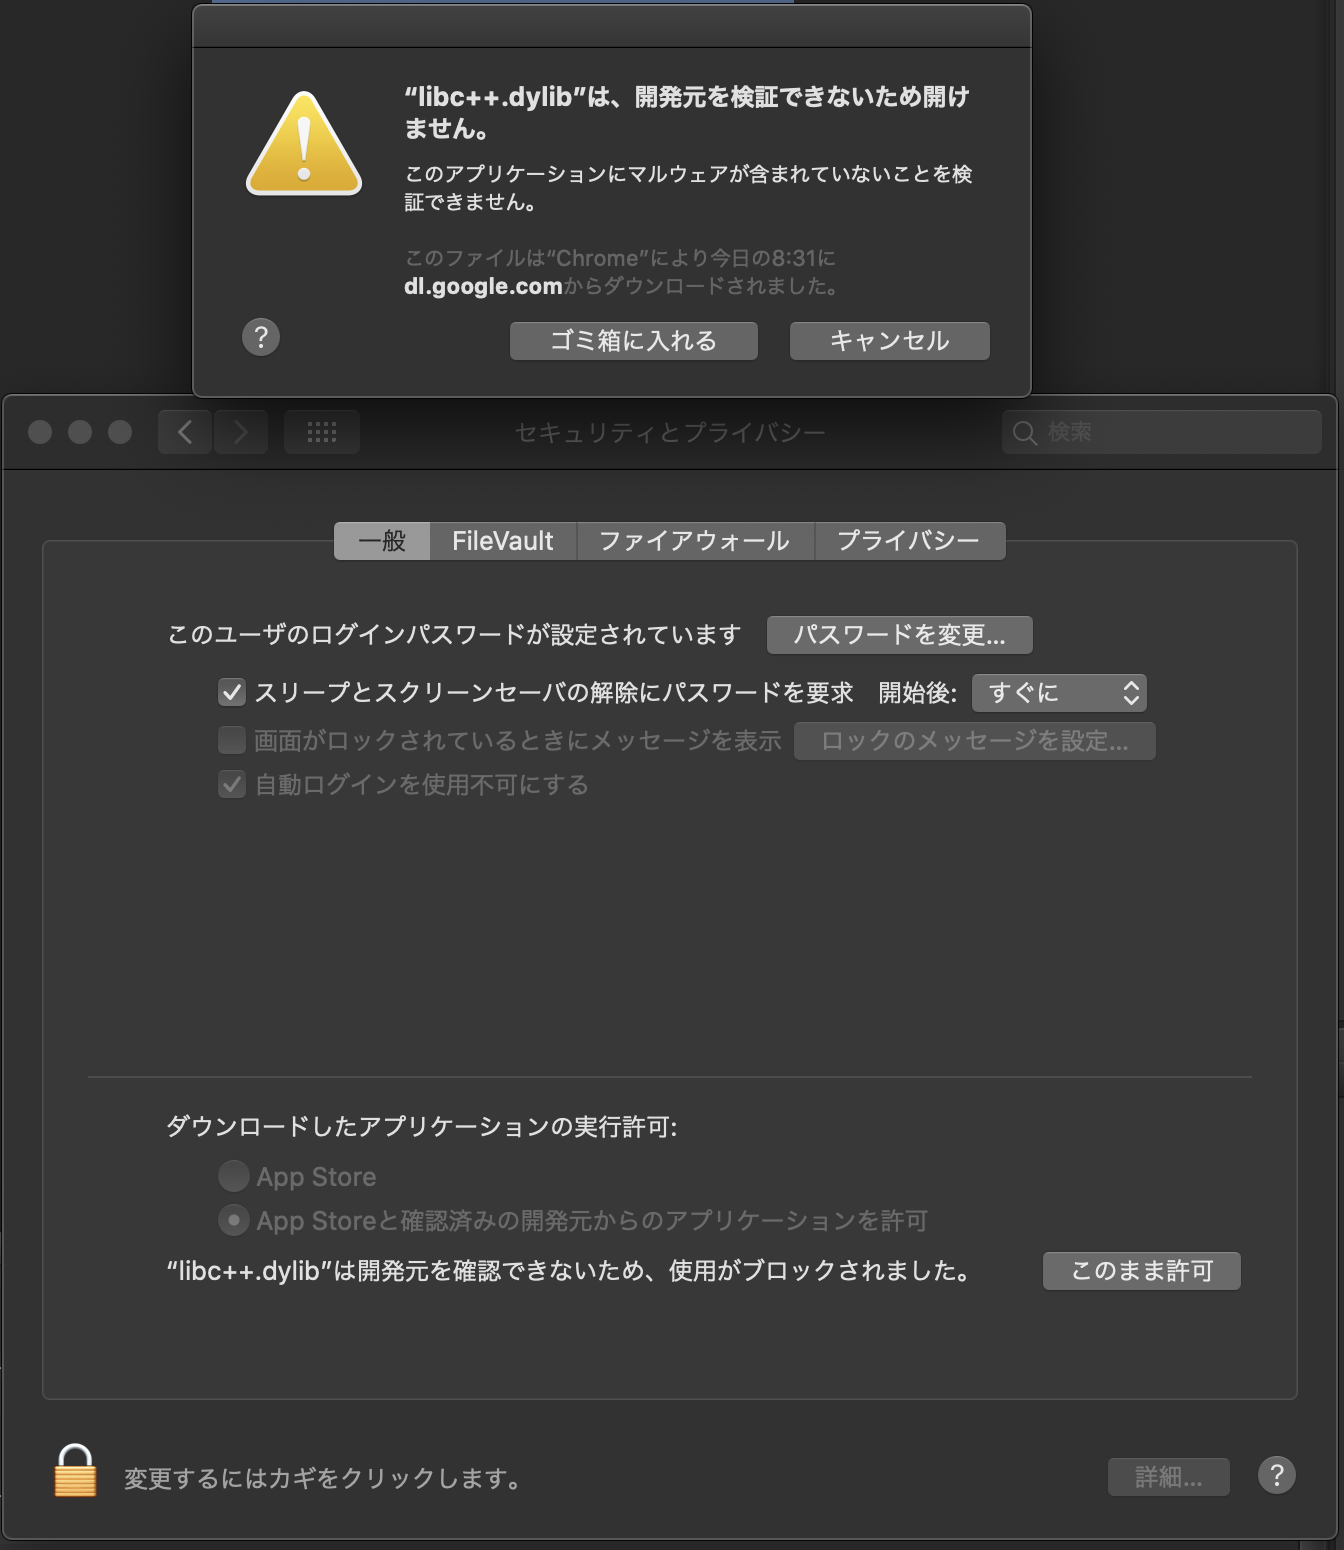Viewport: 1344px width, 1550px height.
Task: Select the App Store only radio button
Action: (234, 1176)
